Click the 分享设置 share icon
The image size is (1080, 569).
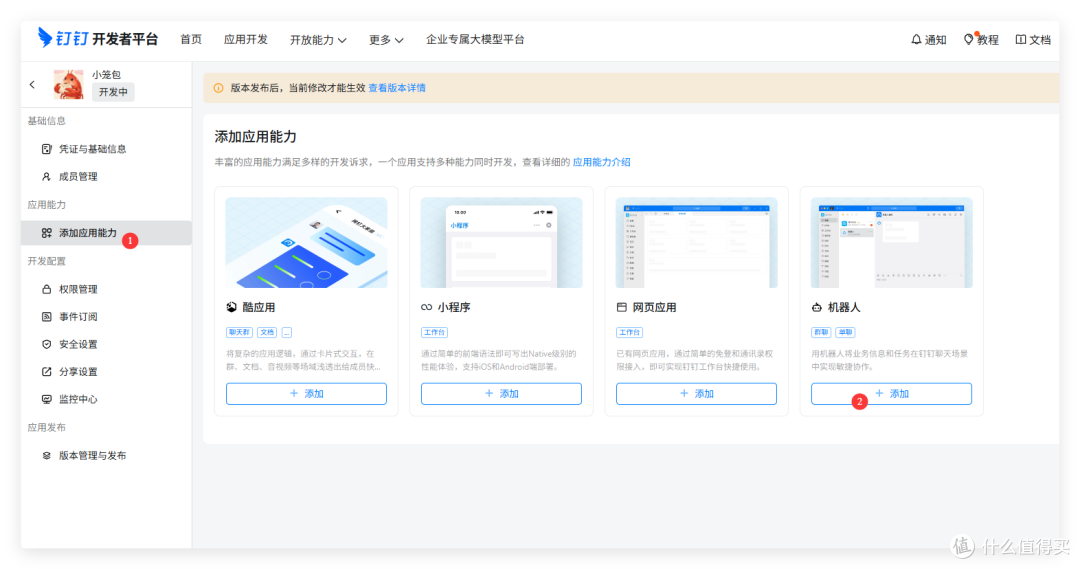tap(46, 372)
